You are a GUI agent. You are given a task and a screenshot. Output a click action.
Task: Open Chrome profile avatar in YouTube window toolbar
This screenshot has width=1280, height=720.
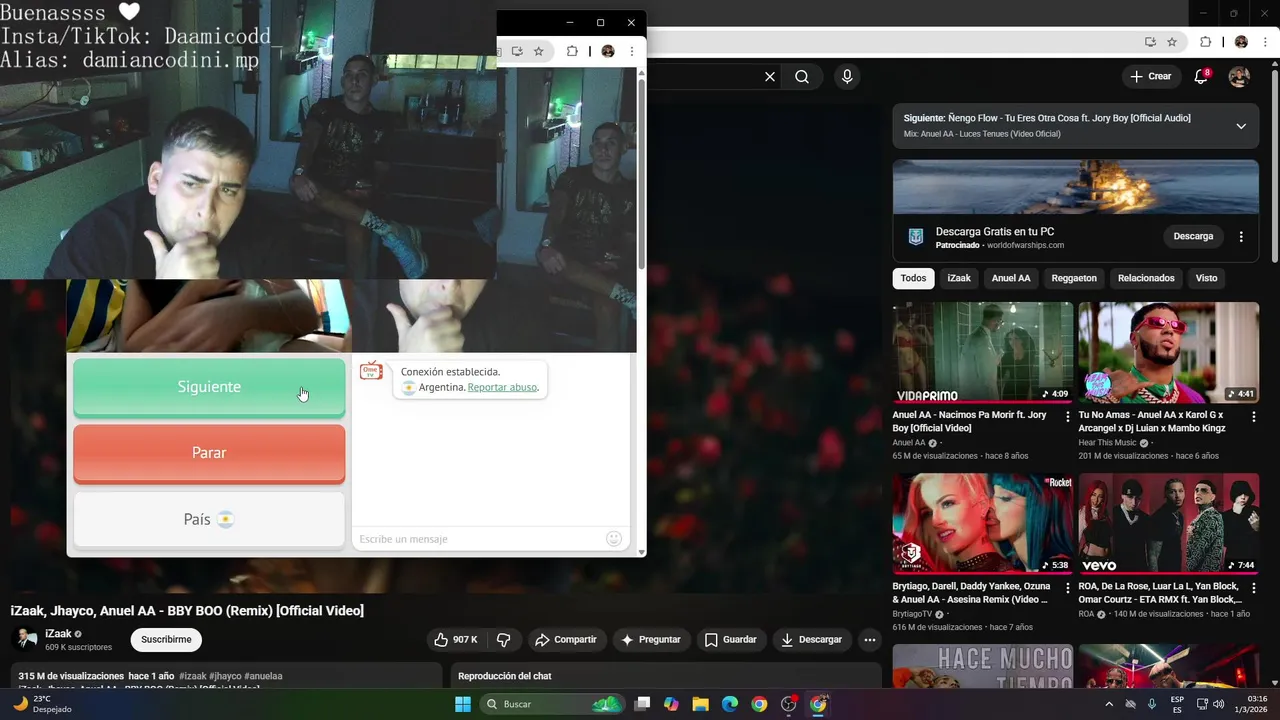tap(1241, 42)
